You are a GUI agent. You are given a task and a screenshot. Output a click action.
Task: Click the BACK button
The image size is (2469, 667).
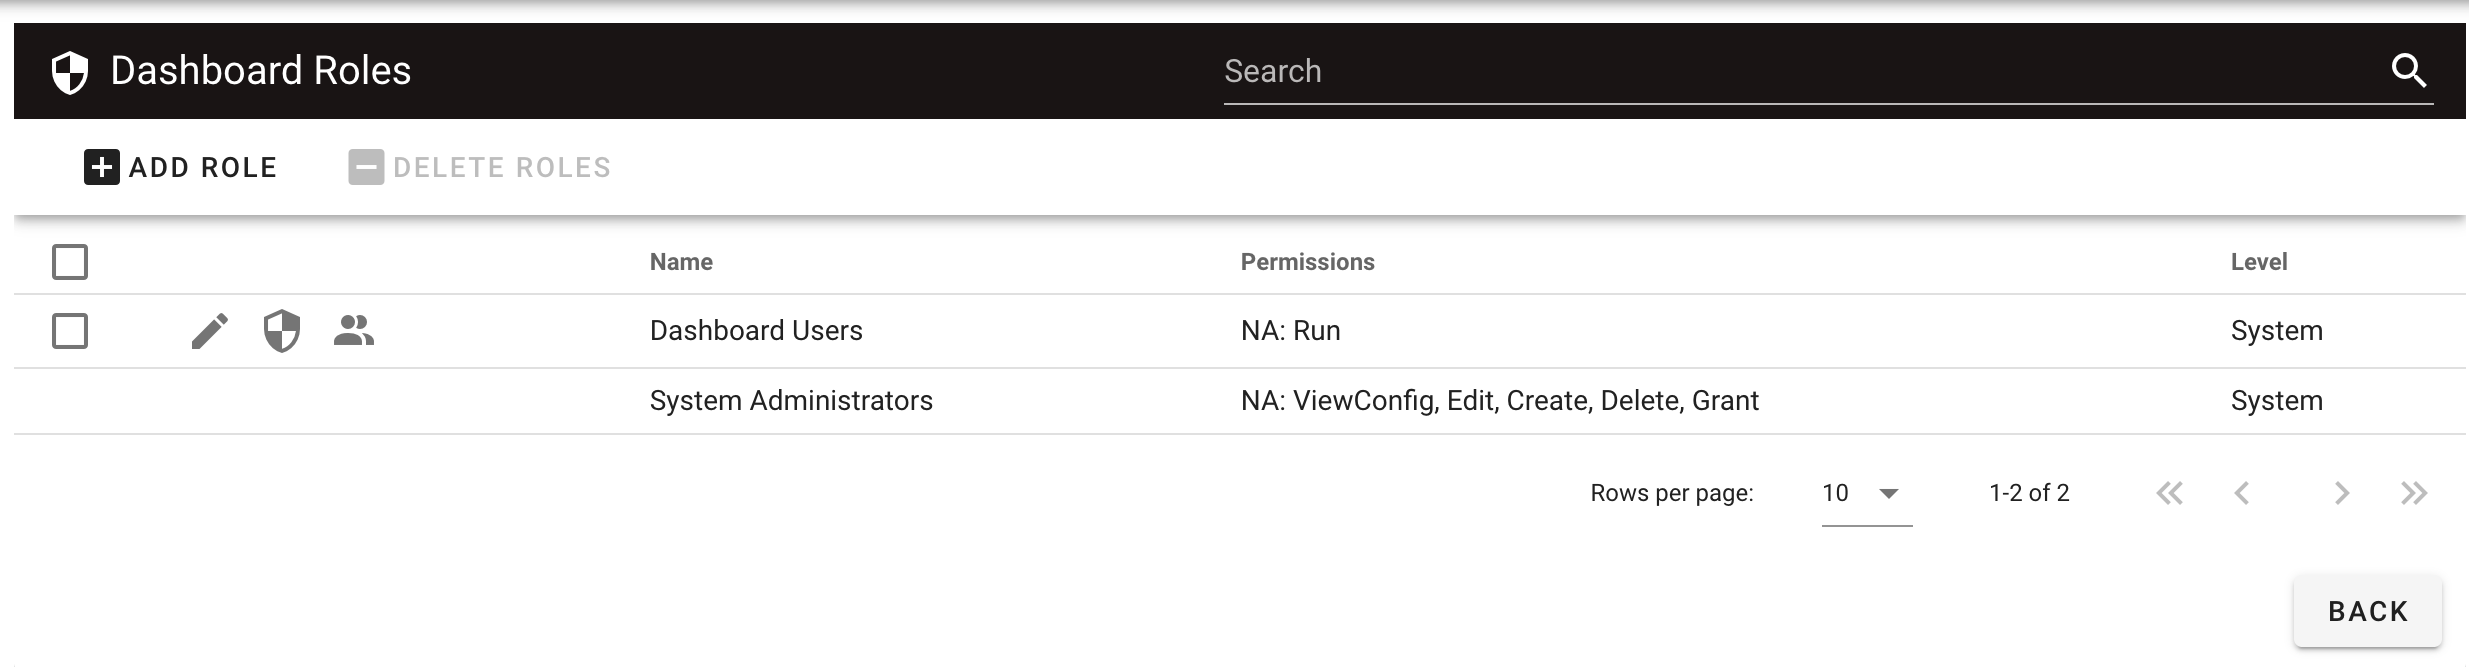(x=2366, y=610)
